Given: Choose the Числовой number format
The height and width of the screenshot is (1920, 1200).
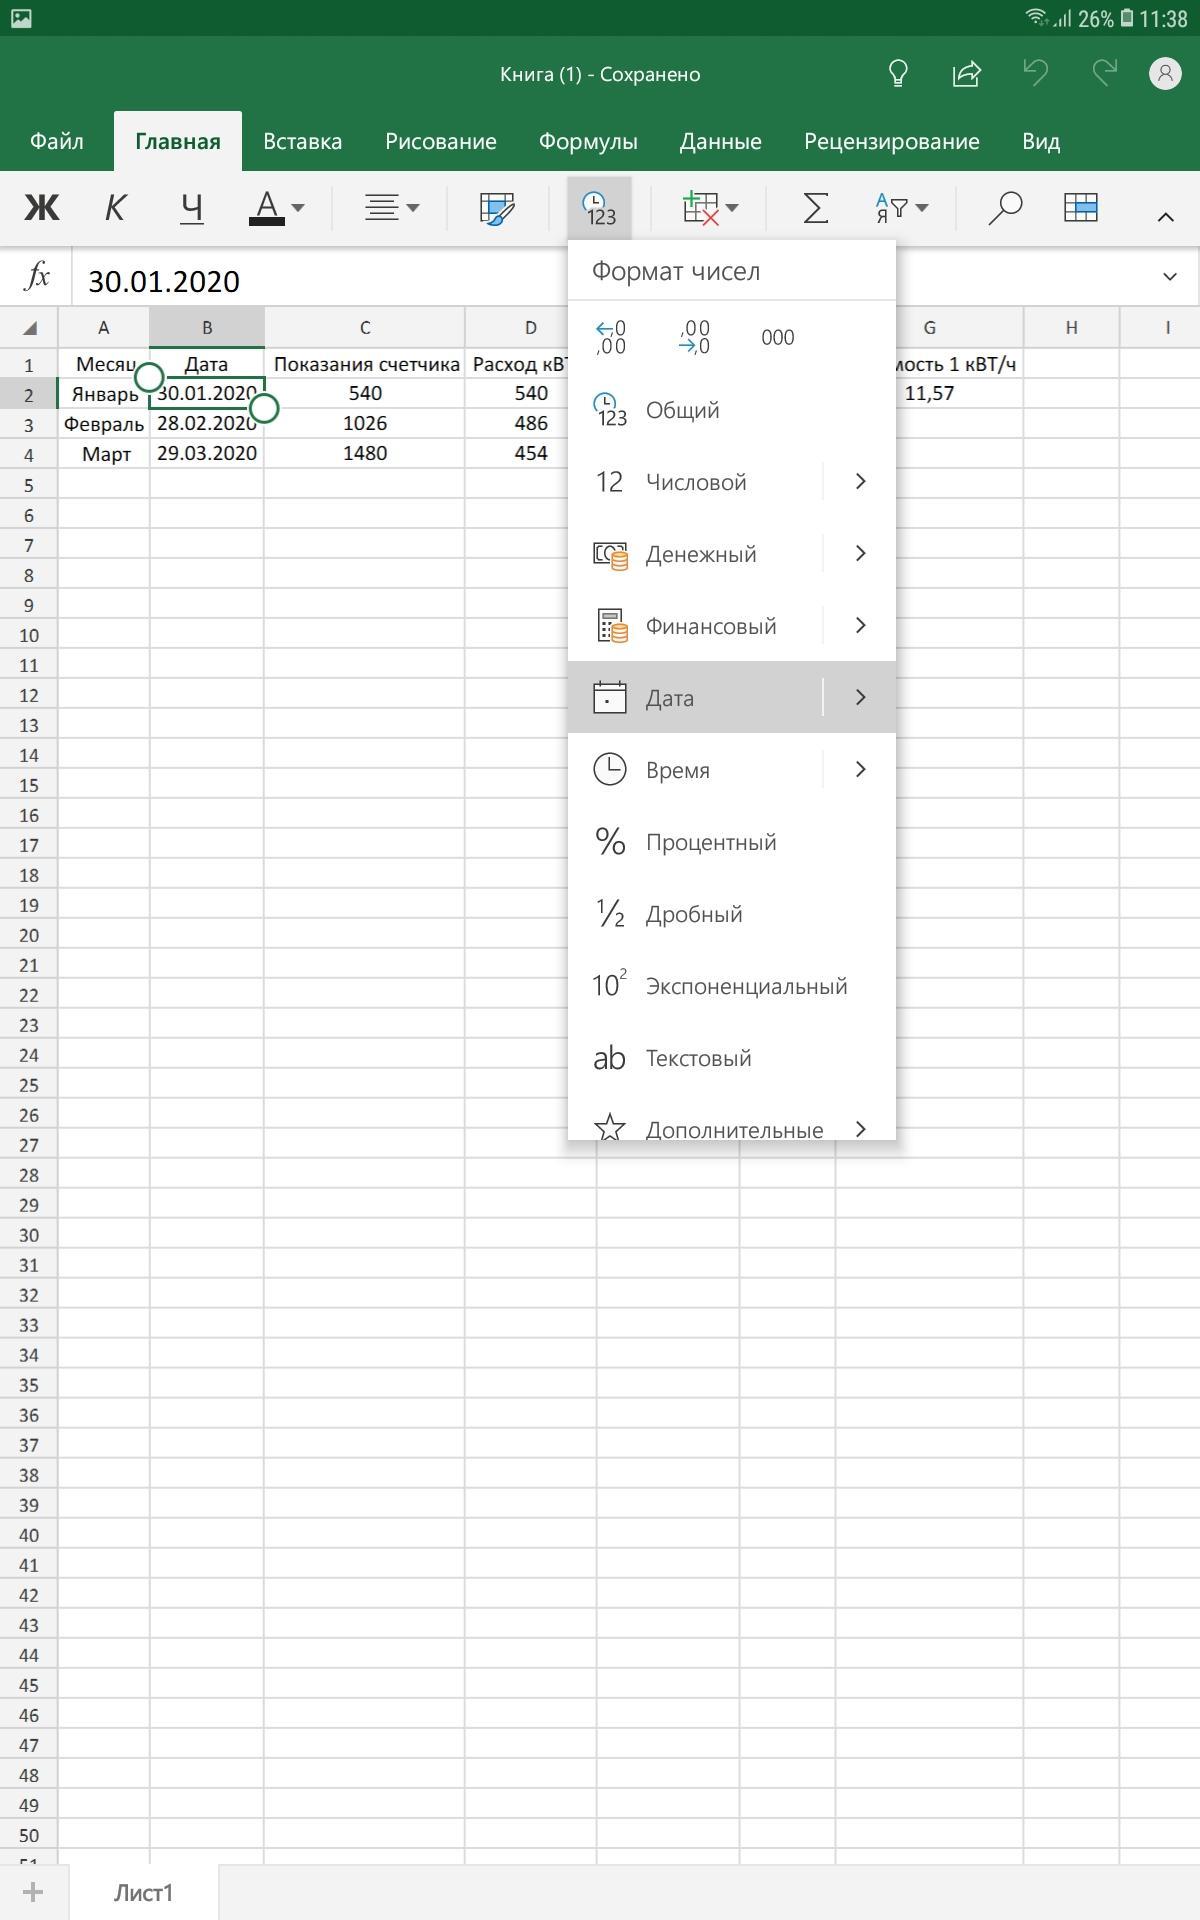Looking at the screenshot, I should pos(696,482).
